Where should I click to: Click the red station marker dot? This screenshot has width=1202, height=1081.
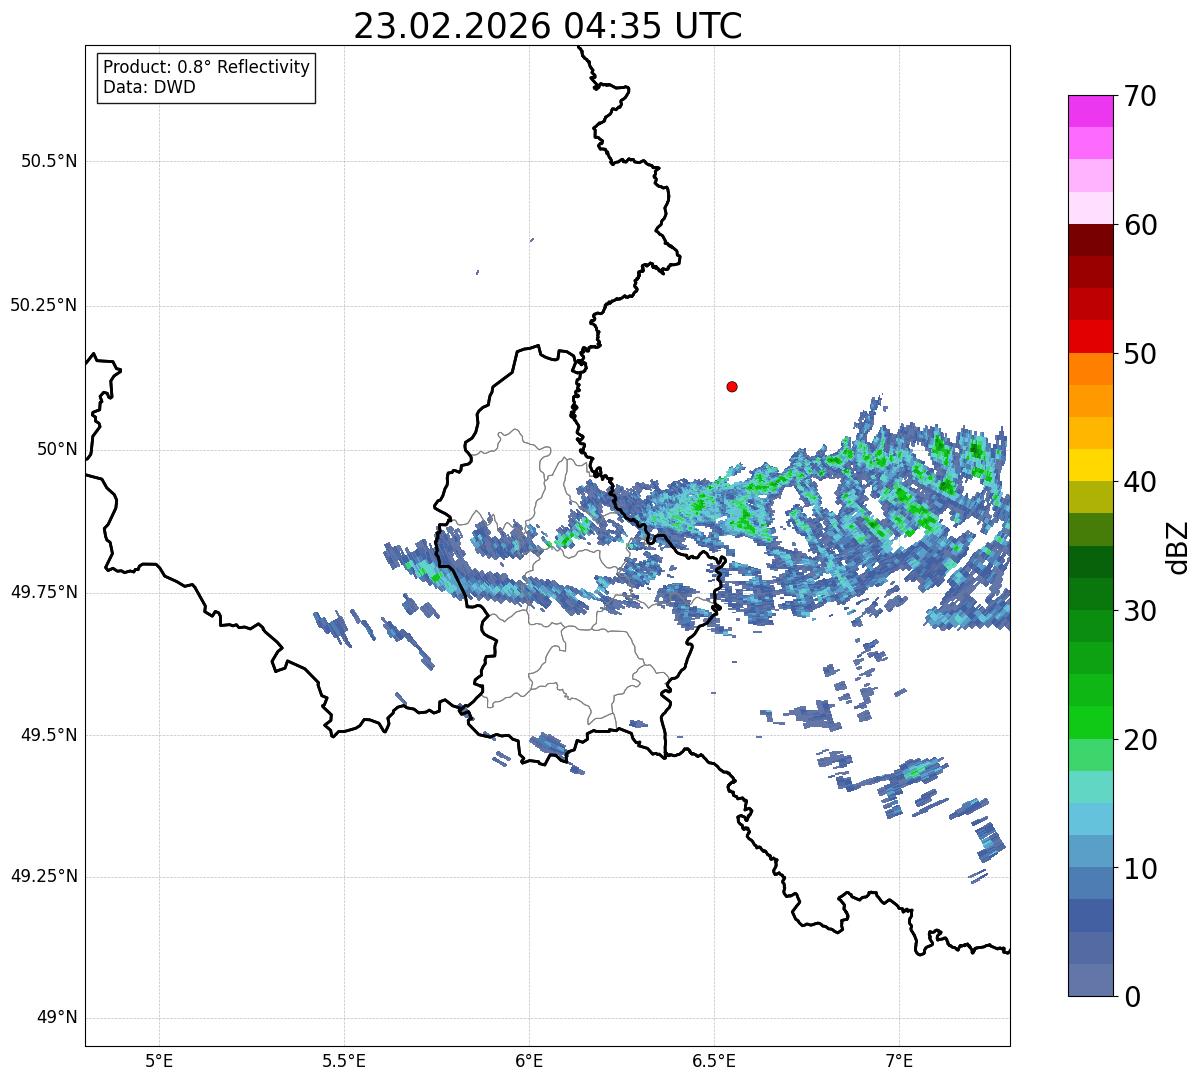[732, 386]
